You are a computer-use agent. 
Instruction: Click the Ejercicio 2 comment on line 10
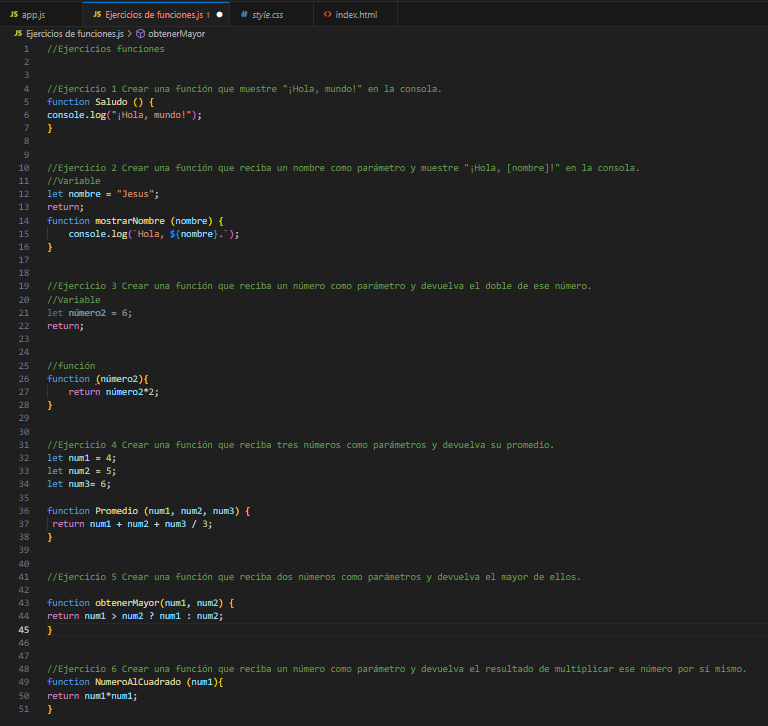pos(343,168)
